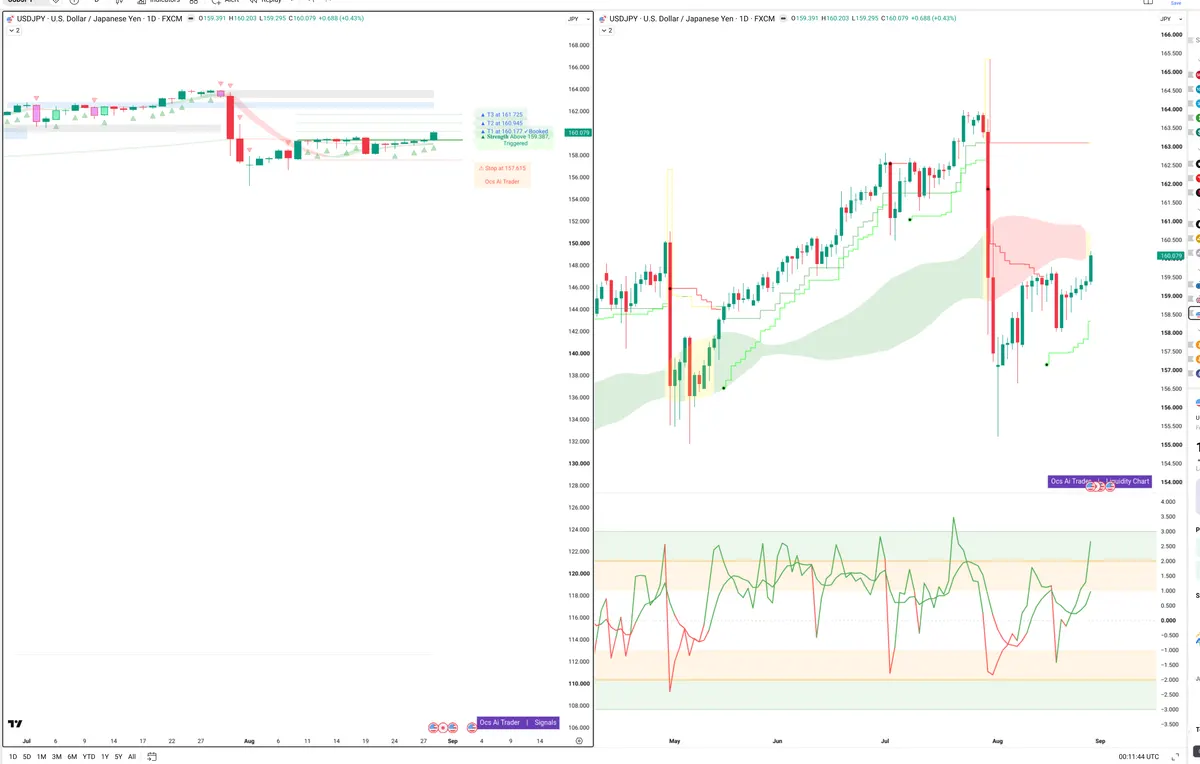The image size is (1200, 764).
Task: Click 154.000 on the right chart price scale
Action: coord(1173,482)
